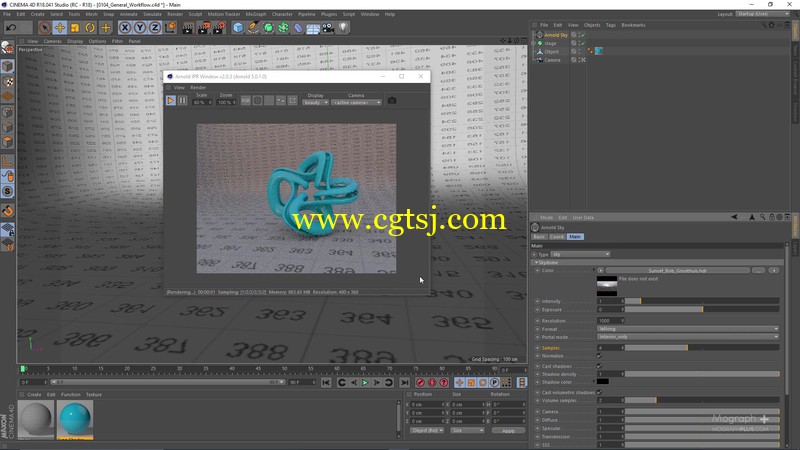
Task: Activate the Move tool
Action: pos(60,28)
